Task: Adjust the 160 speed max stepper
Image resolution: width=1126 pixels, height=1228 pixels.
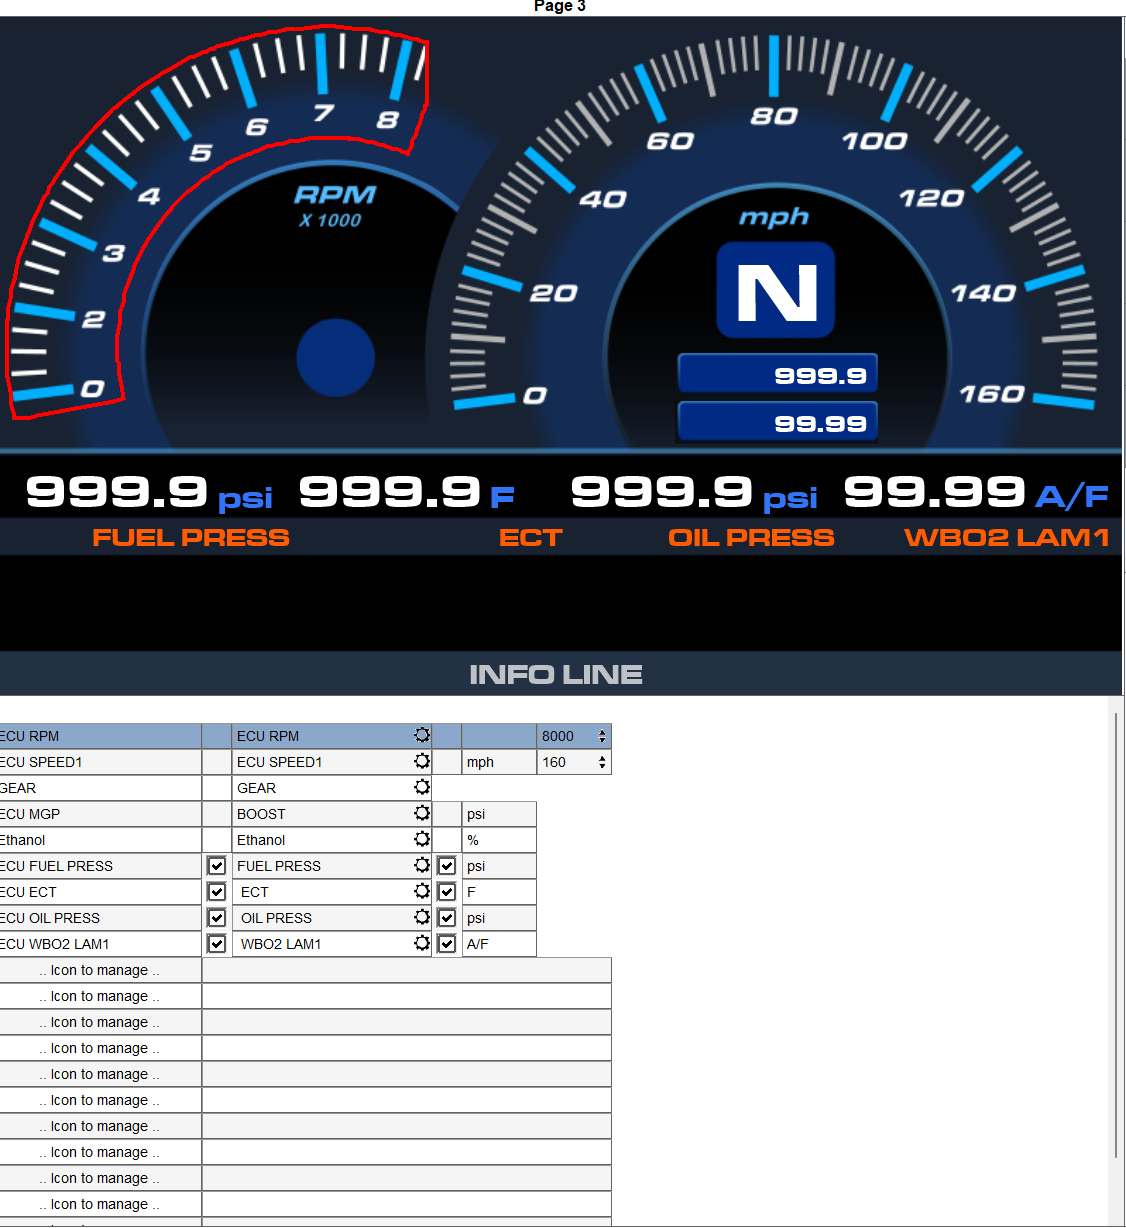Action: [602, 762]
